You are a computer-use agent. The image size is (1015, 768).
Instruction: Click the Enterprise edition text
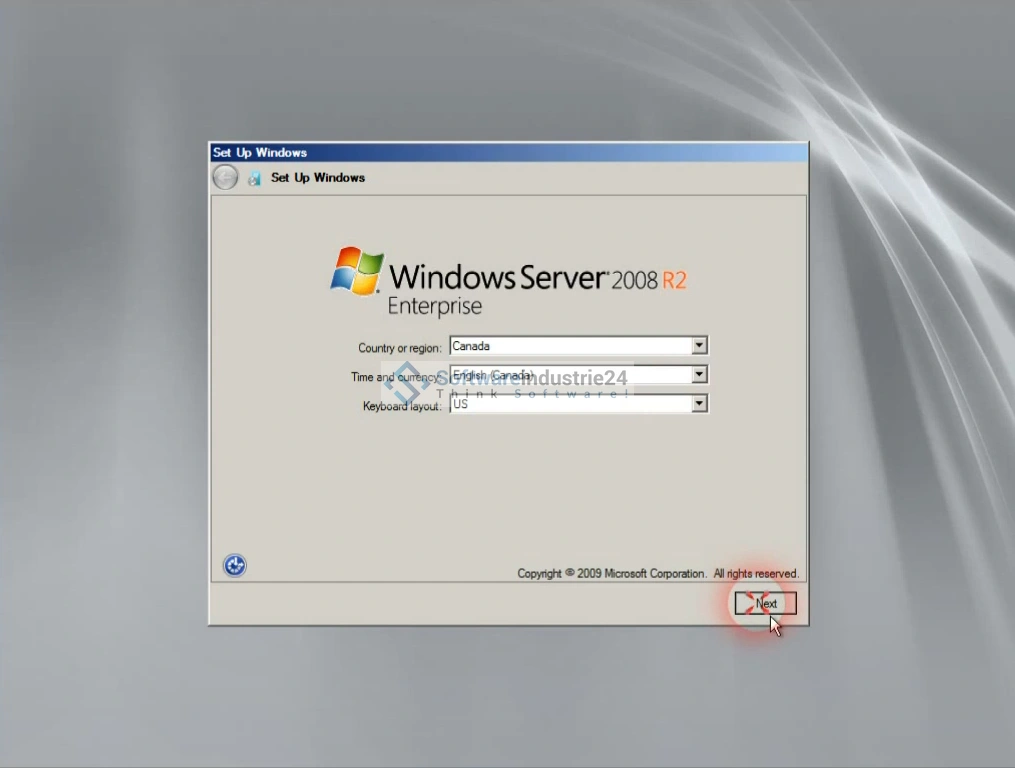[x=434, y=306]
